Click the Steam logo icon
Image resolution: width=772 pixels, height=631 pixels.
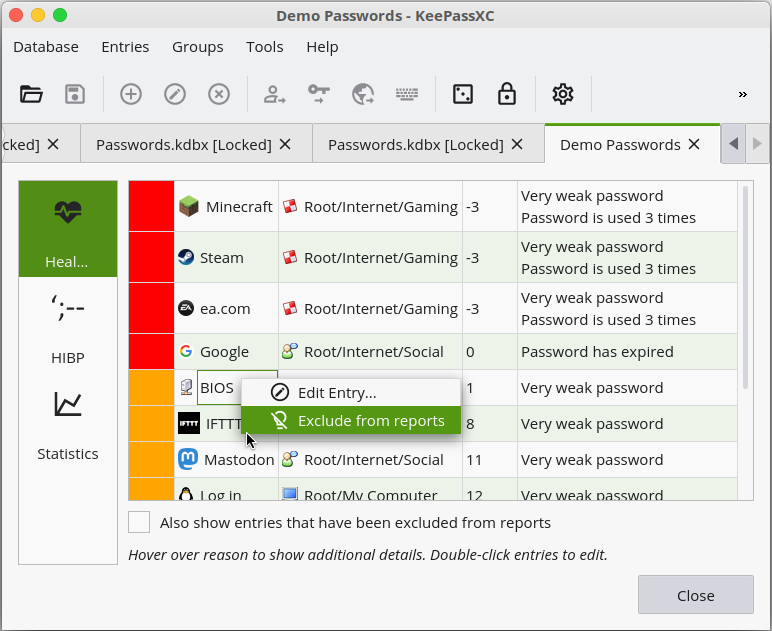(186, 257)
